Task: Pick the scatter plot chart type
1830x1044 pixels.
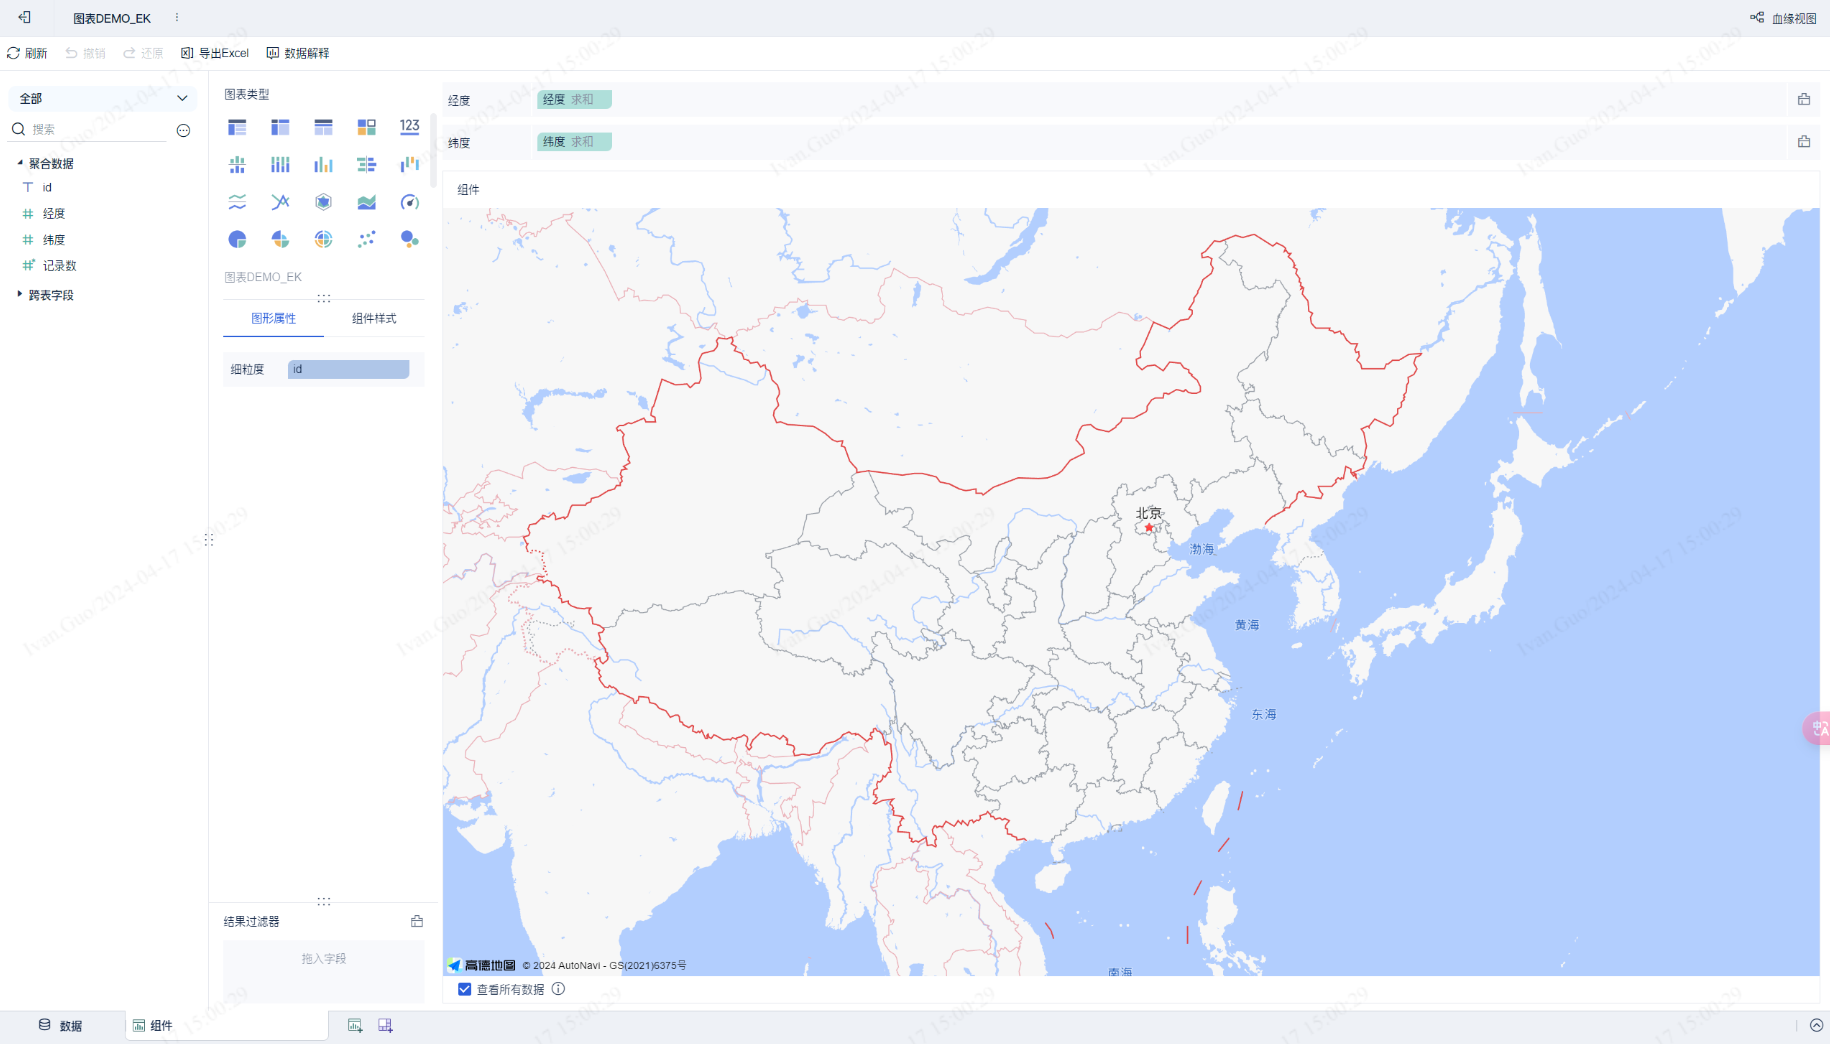Action: (366, 239)
